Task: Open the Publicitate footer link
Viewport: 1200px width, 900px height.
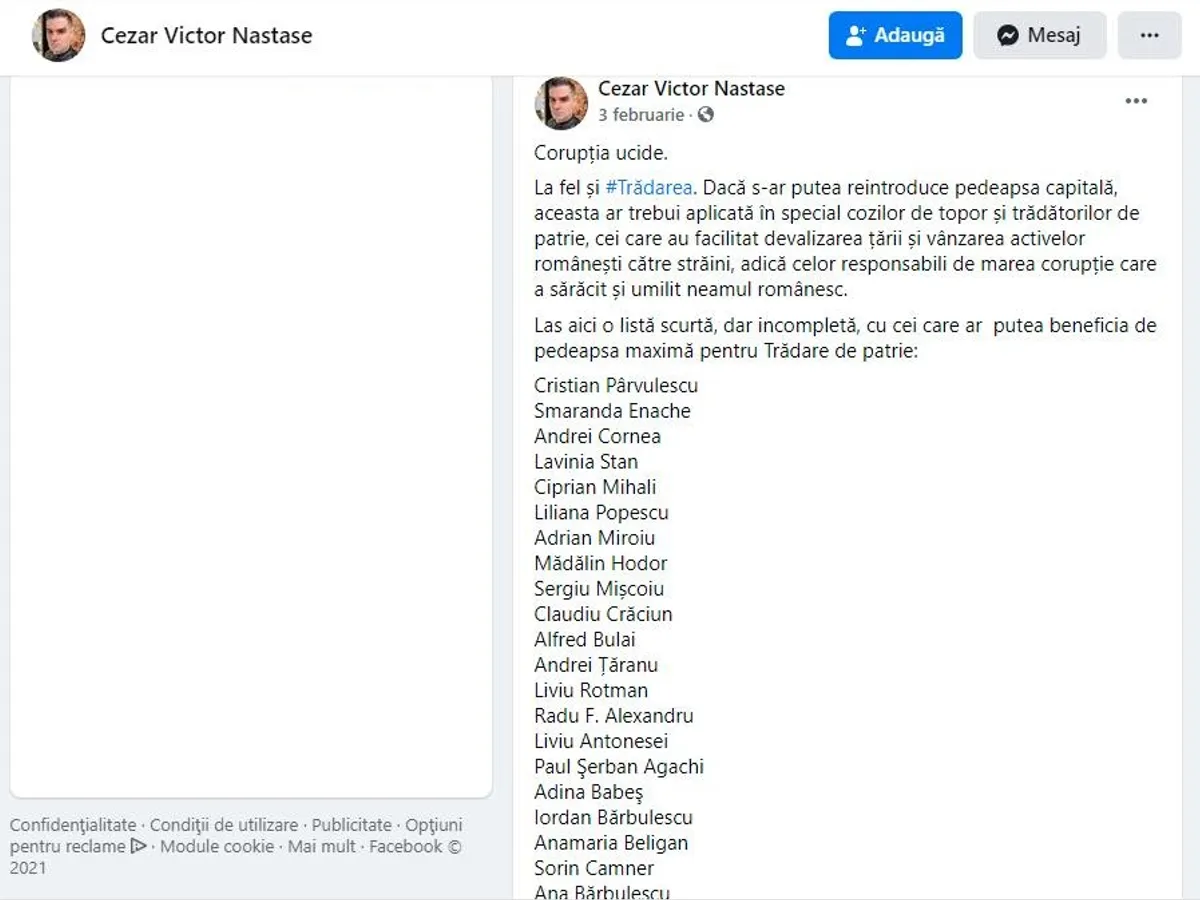Action: click(352, 825)
